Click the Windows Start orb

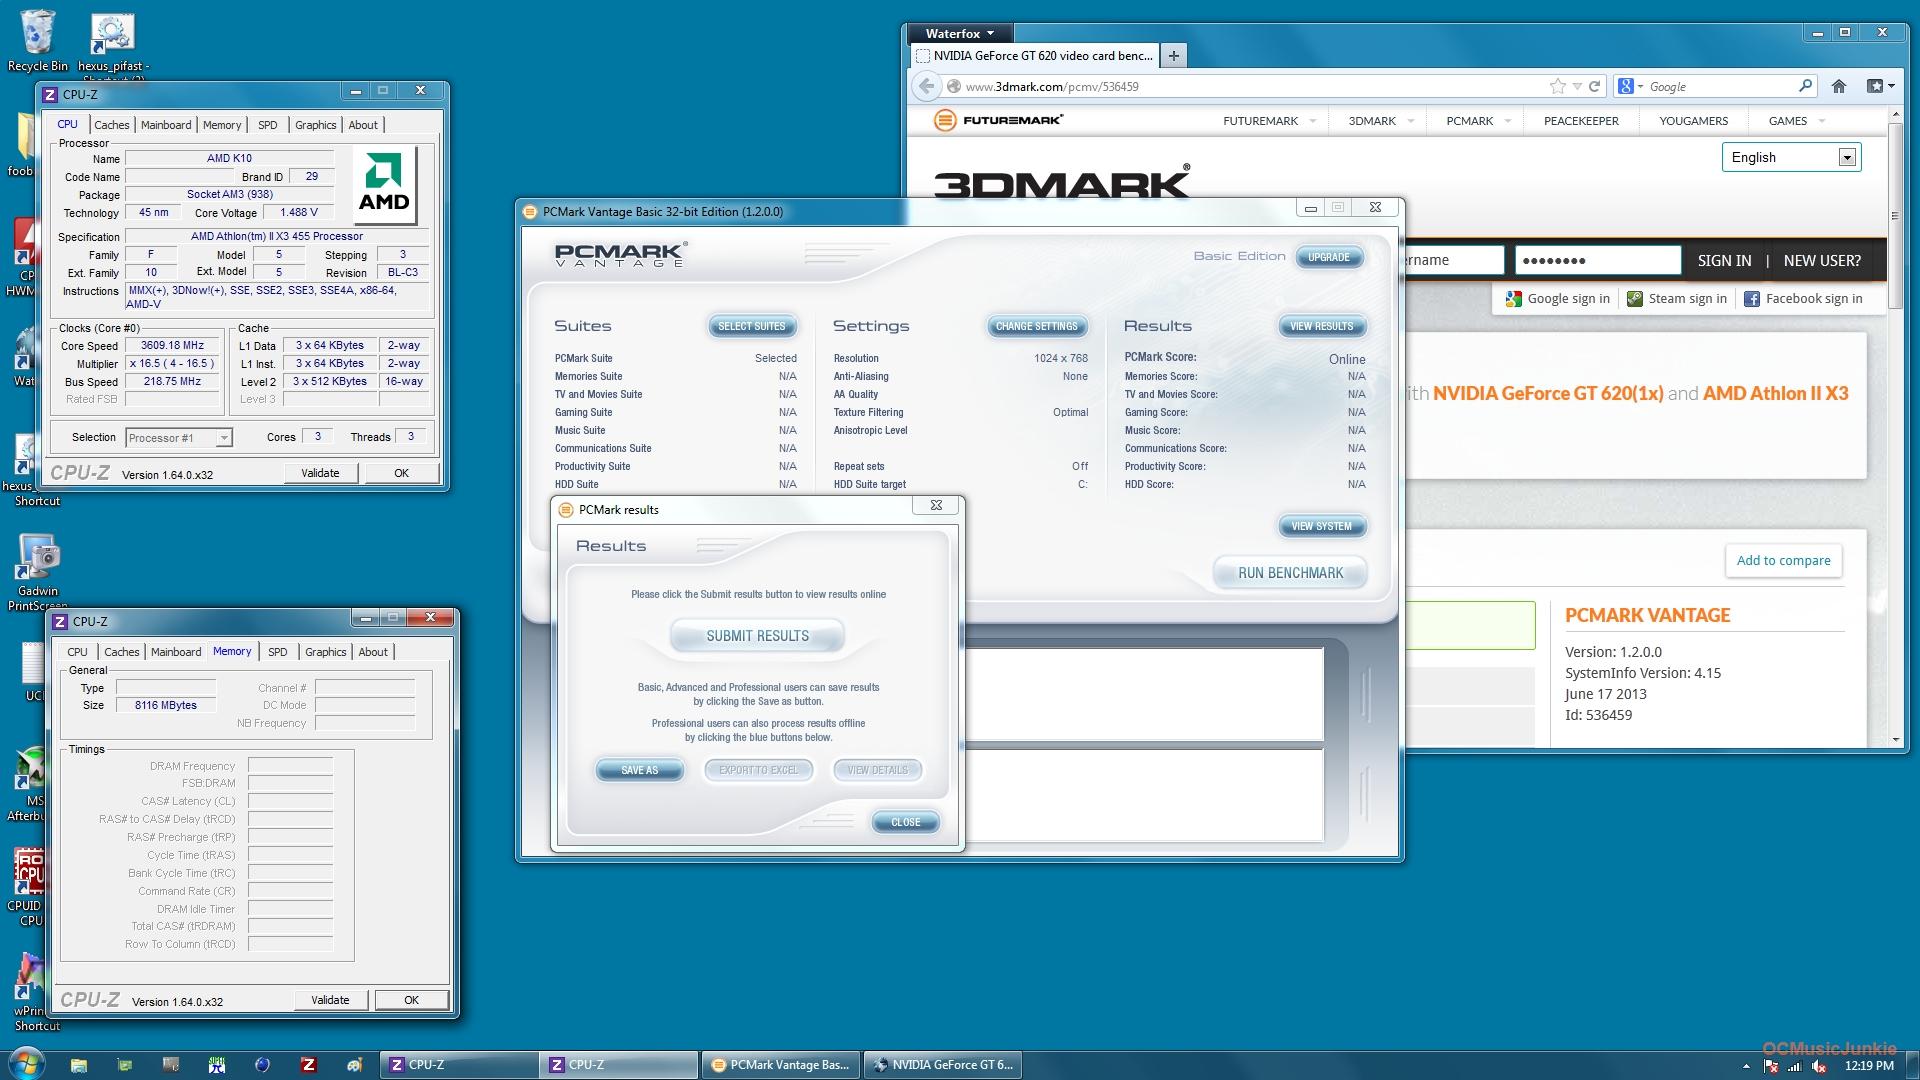click(x=26, y=1064)
